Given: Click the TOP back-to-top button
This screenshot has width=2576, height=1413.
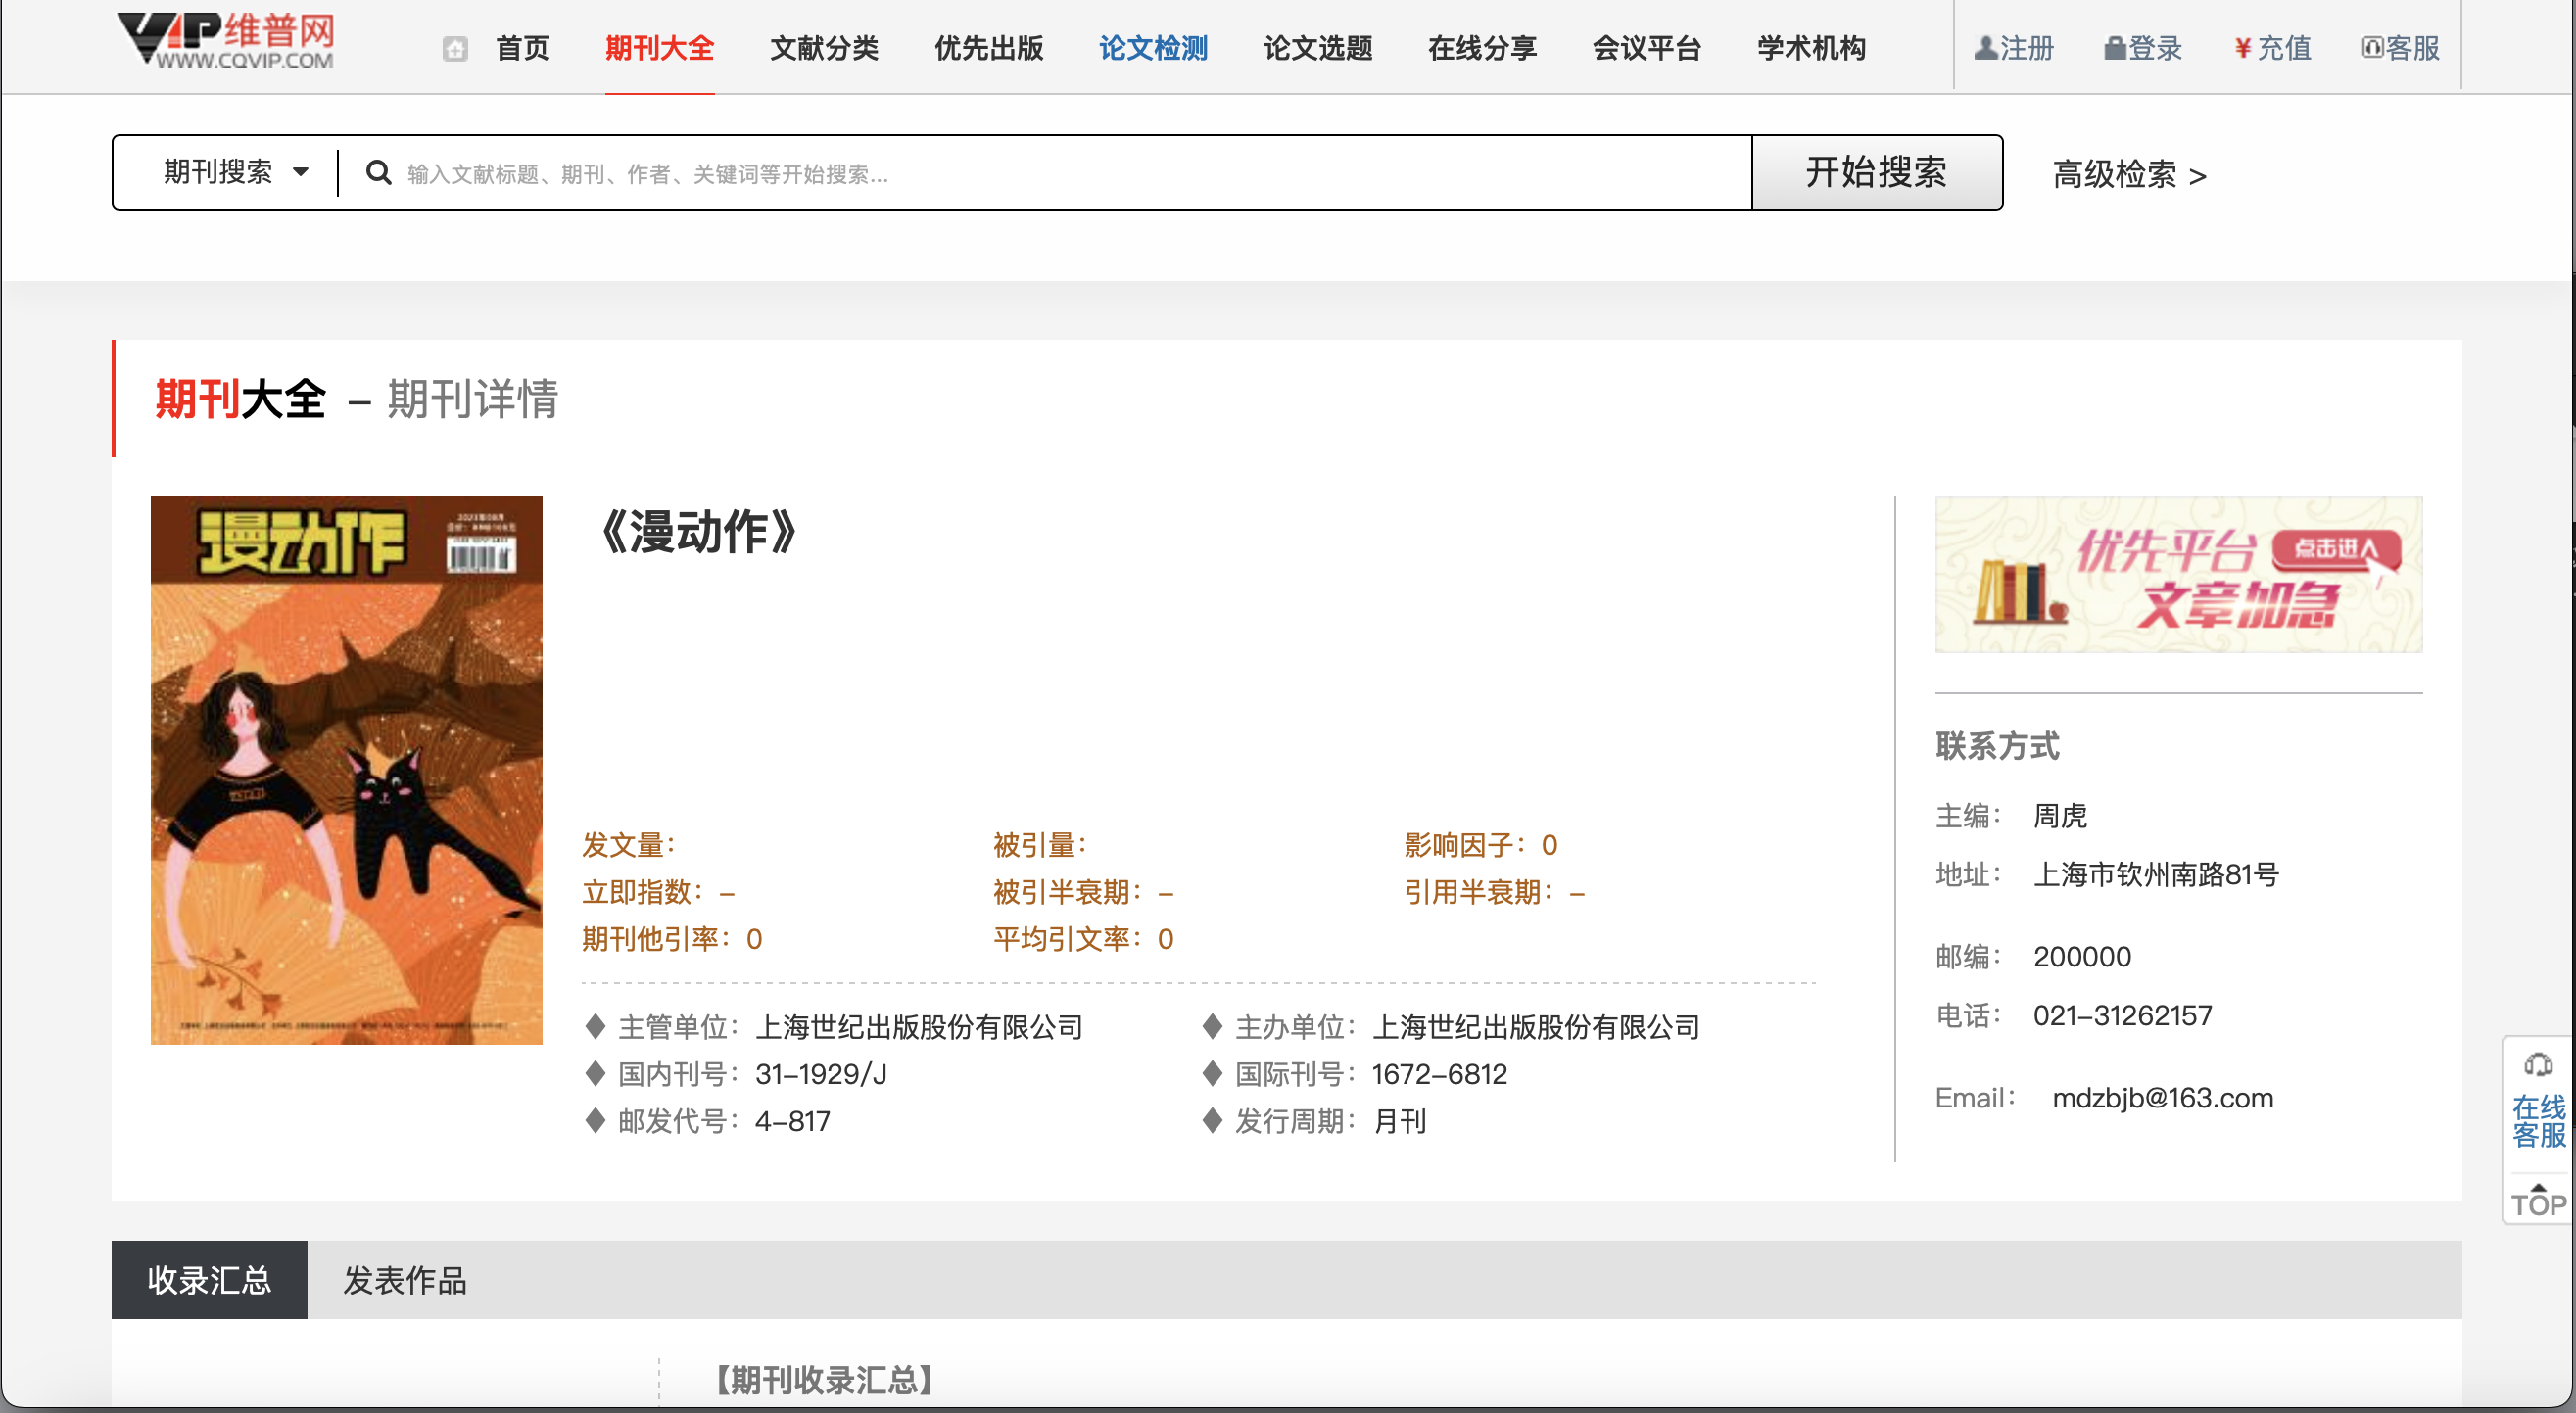Looking at the screenshot, I should coord(2538,1200).
